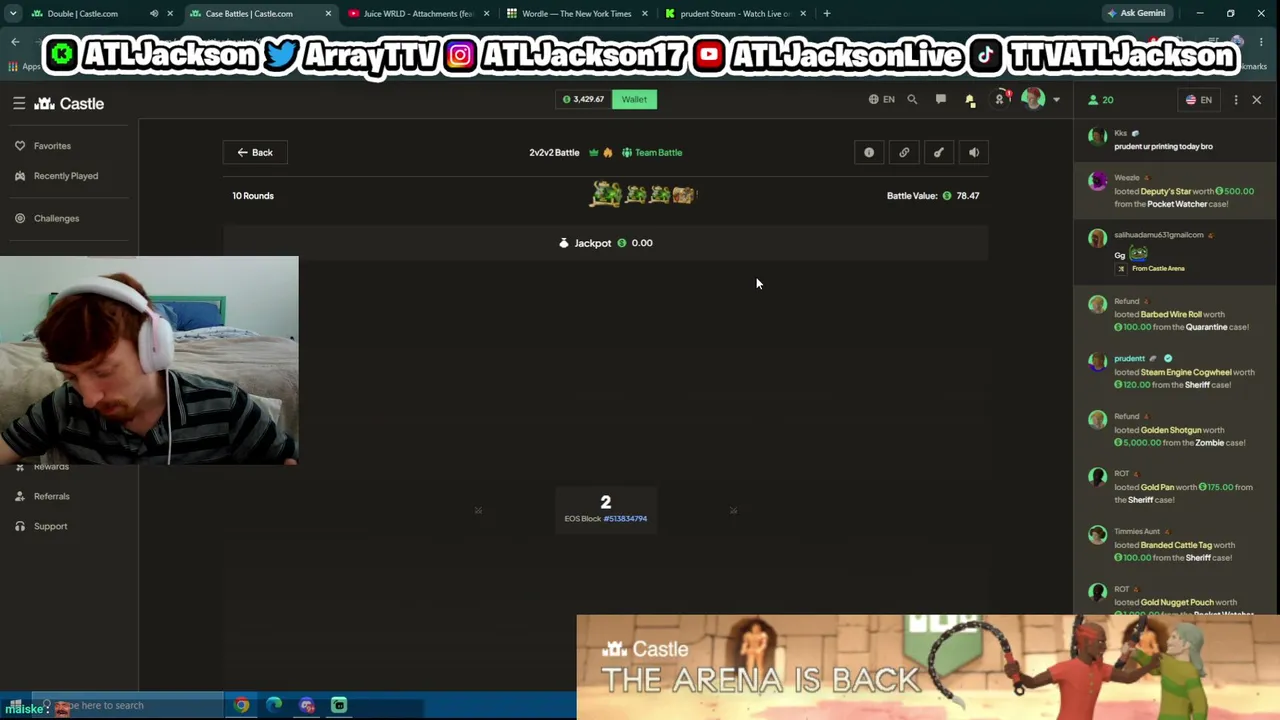The image size is (1280, 720).
Task: Click the crown icon beside 2v2 Battle
Action: click(x=593, y=152)
